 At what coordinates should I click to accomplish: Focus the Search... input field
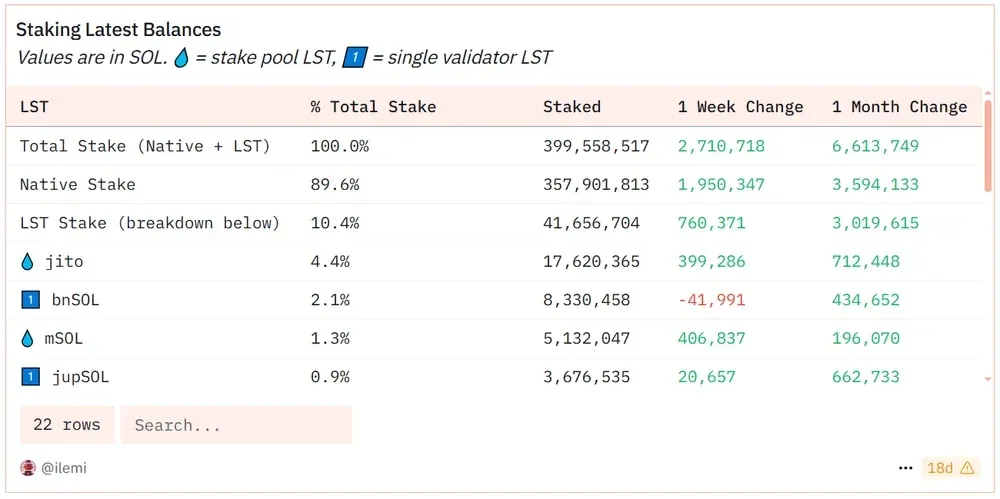point(236,425)
